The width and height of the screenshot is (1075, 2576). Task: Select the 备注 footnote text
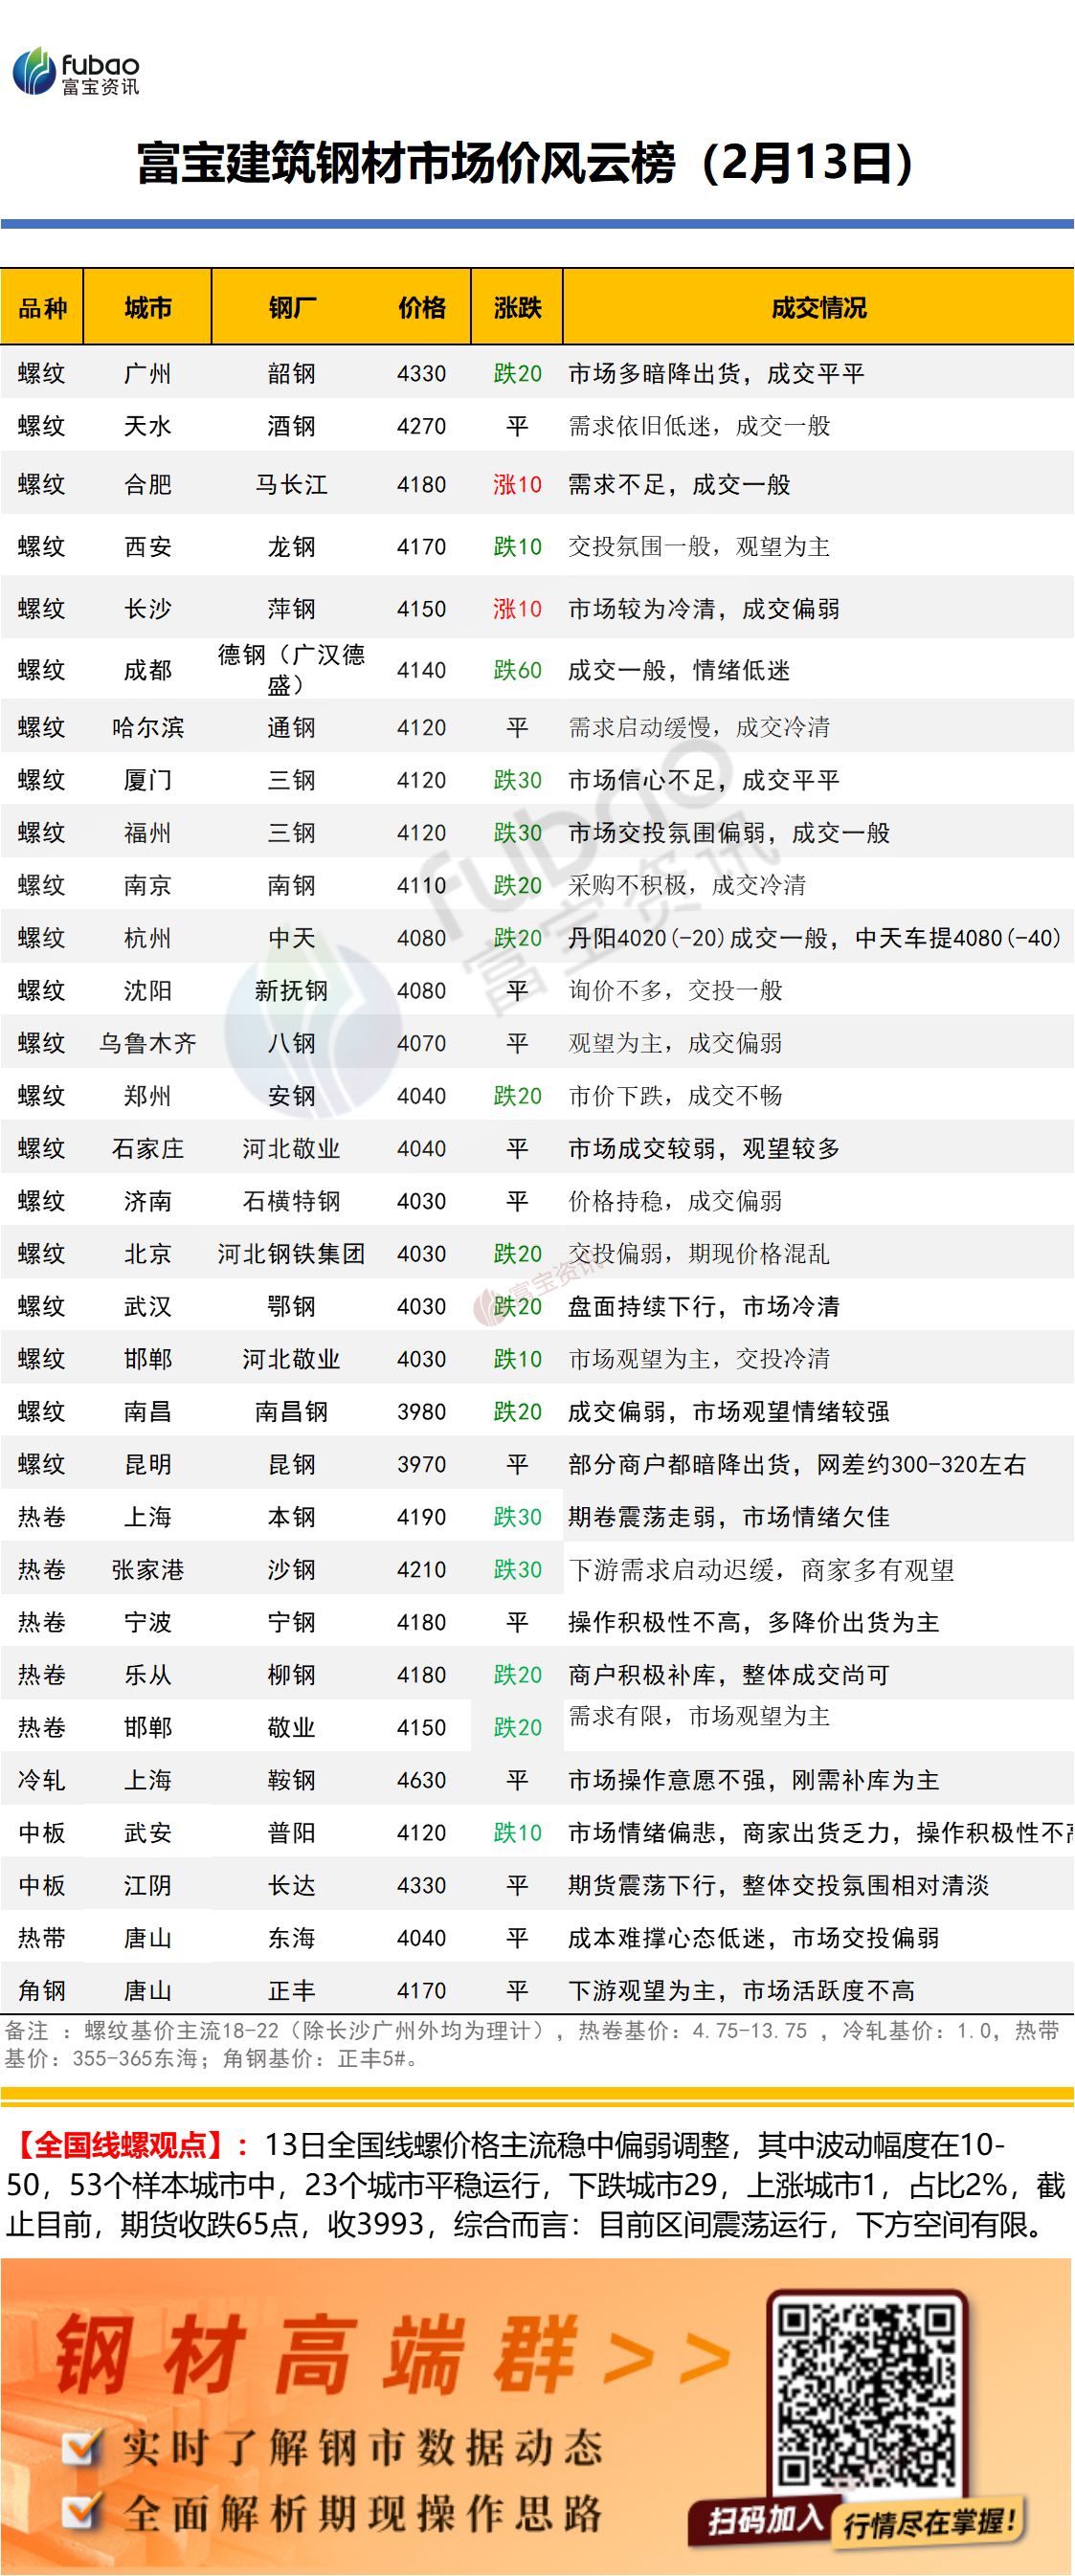532,2044
